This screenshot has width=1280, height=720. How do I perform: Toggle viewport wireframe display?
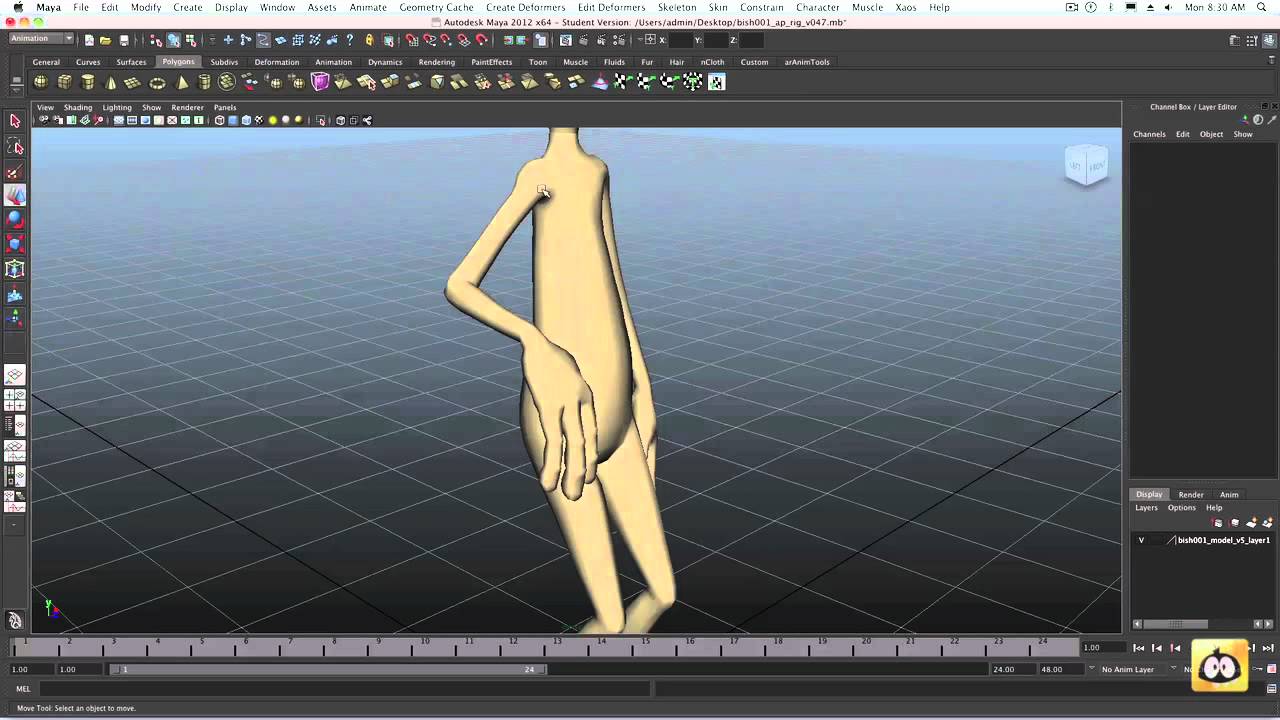pos(219,120)
